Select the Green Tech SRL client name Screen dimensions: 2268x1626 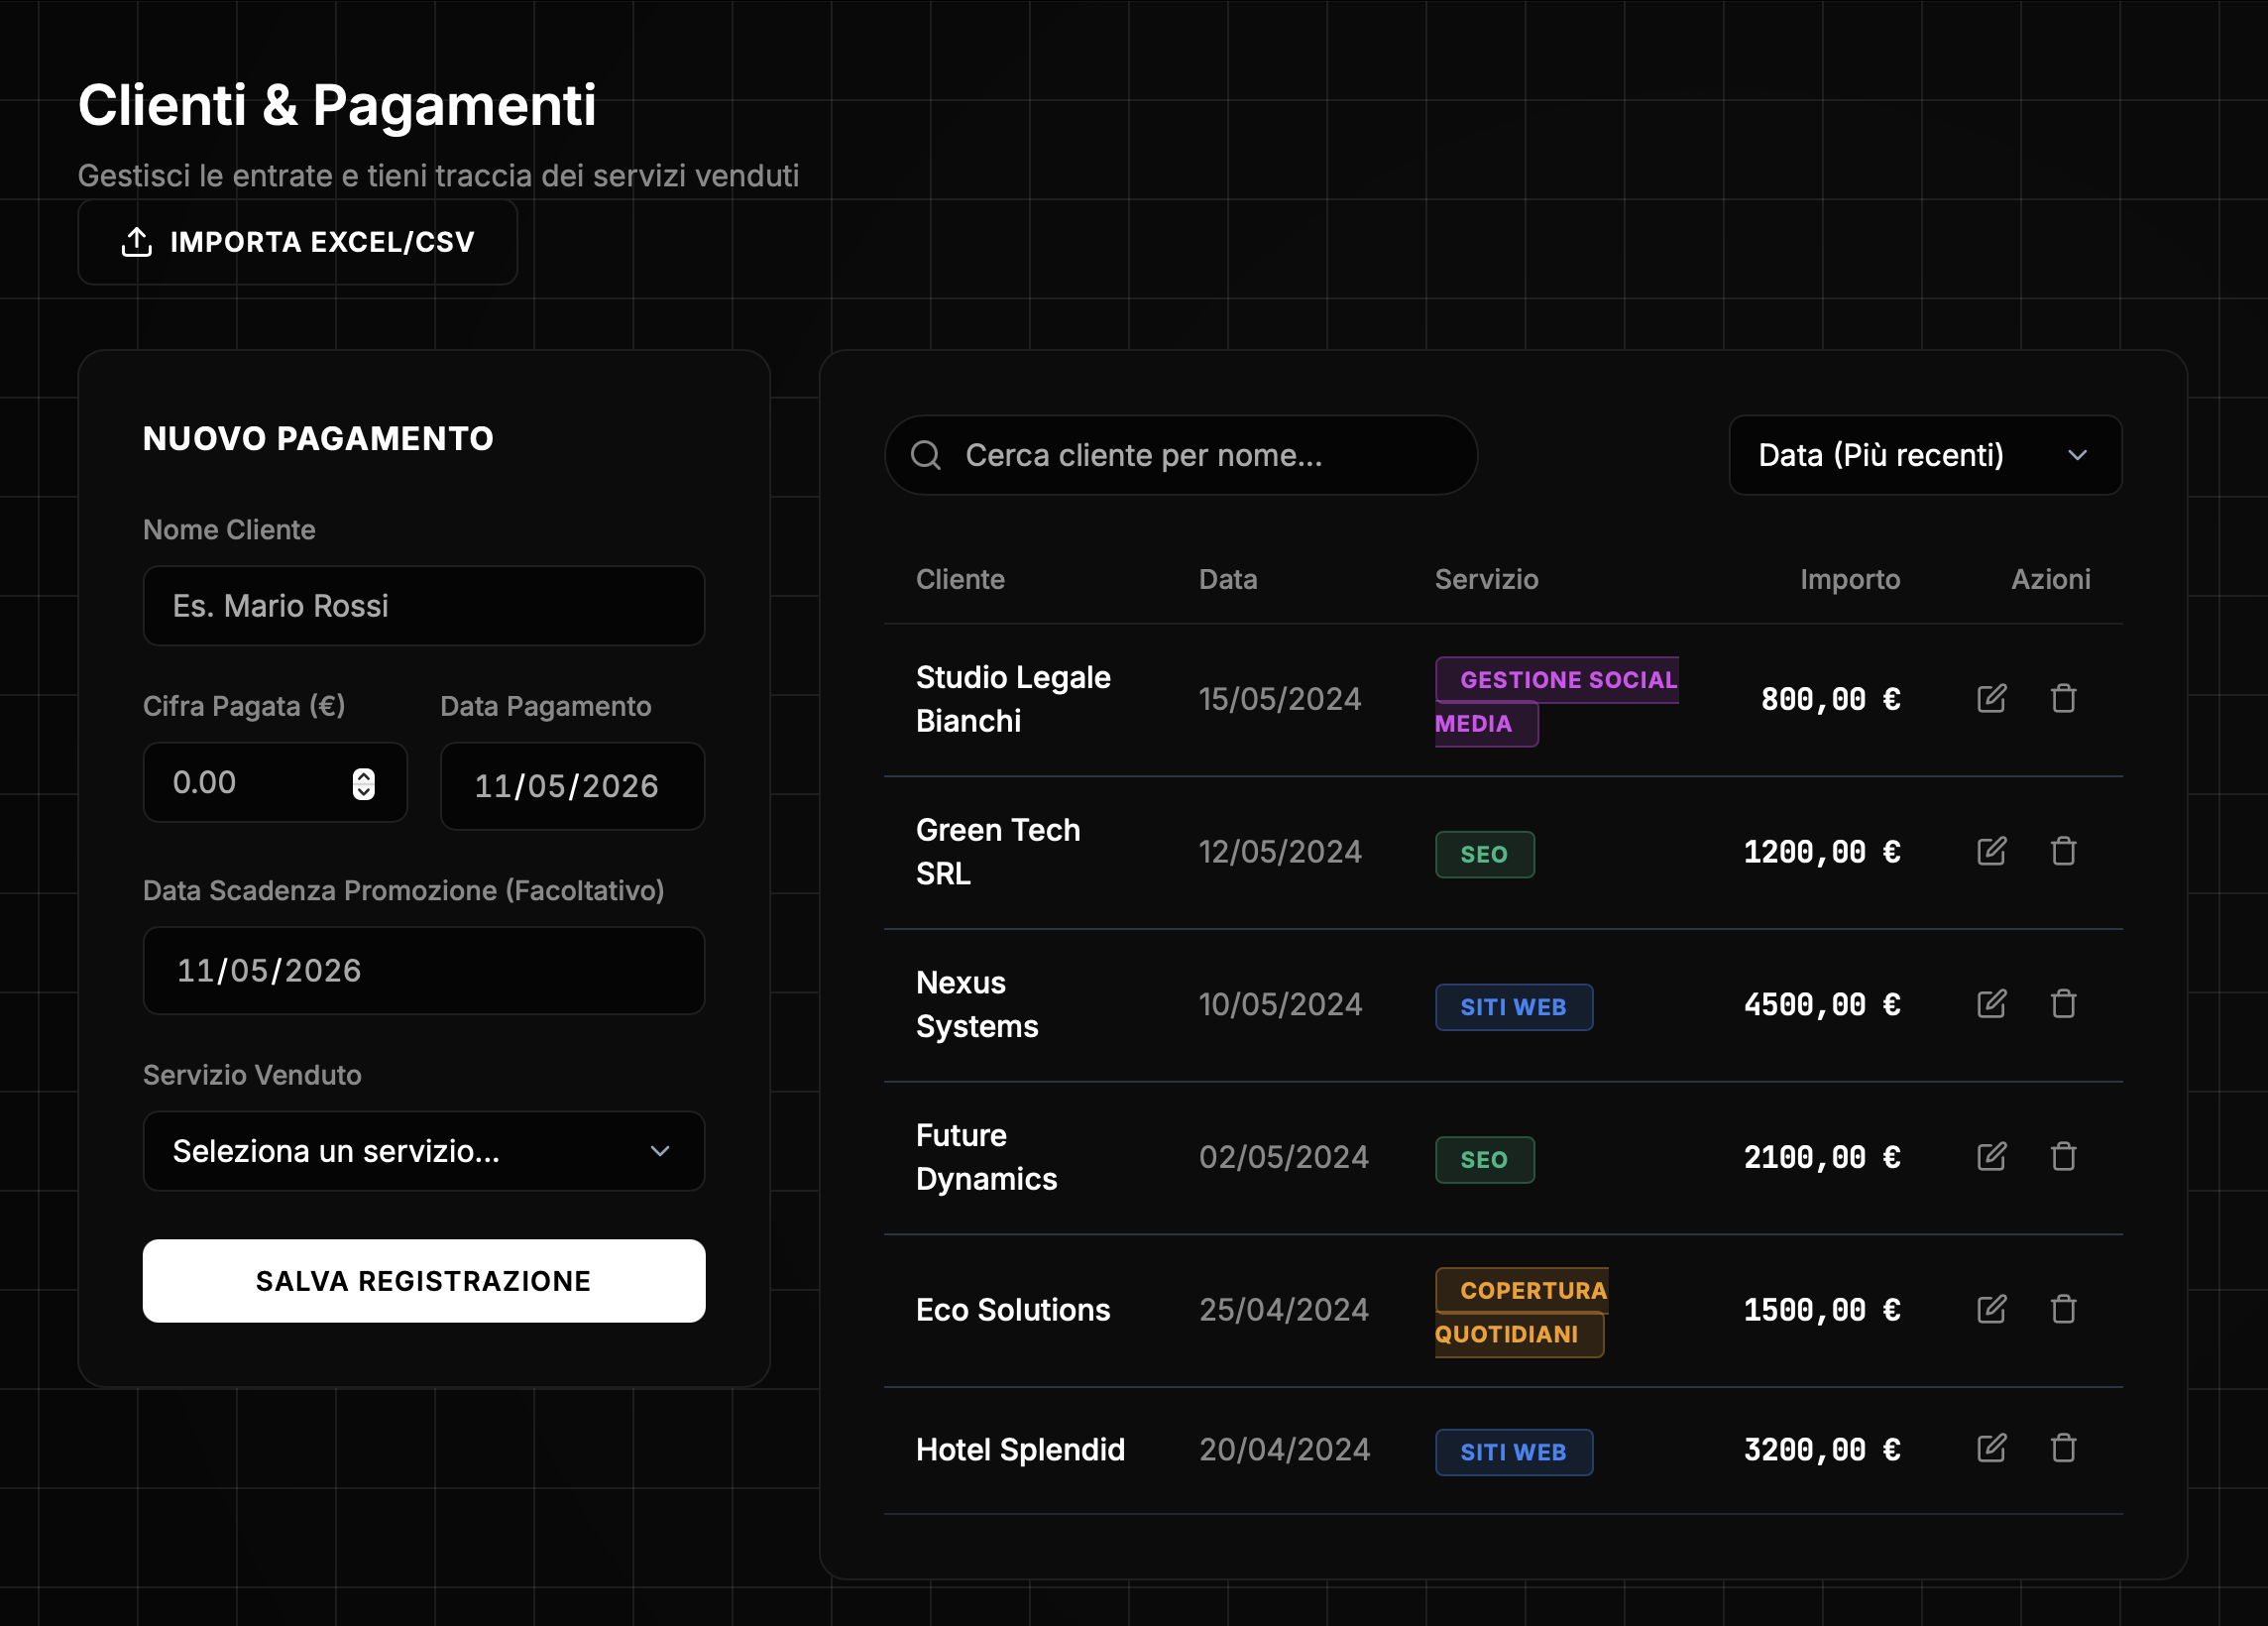[x=998, y=852]
